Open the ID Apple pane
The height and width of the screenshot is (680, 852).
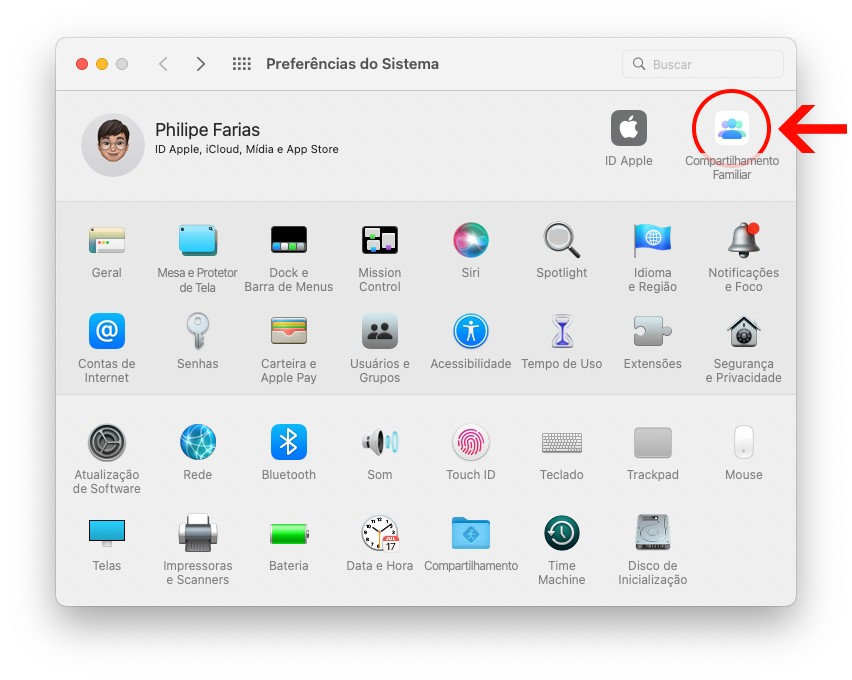[x=628, y=129]
